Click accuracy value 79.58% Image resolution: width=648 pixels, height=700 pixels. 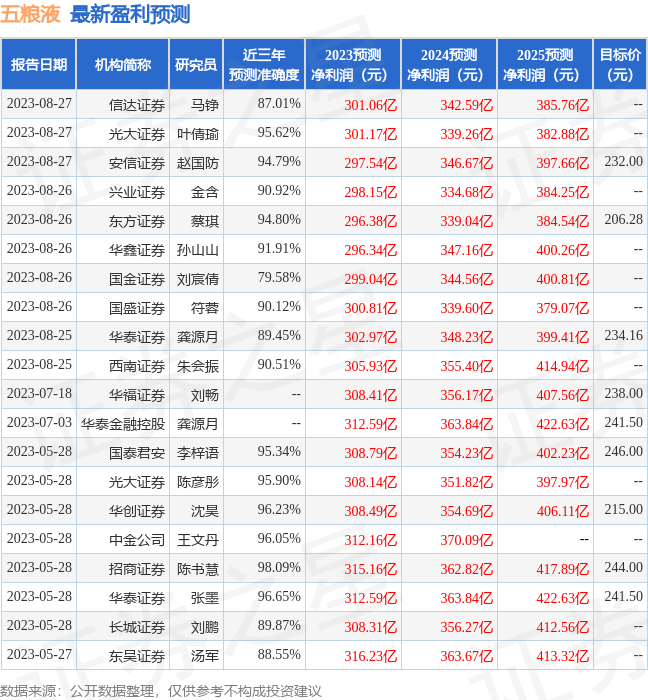(x=279, y=278)
